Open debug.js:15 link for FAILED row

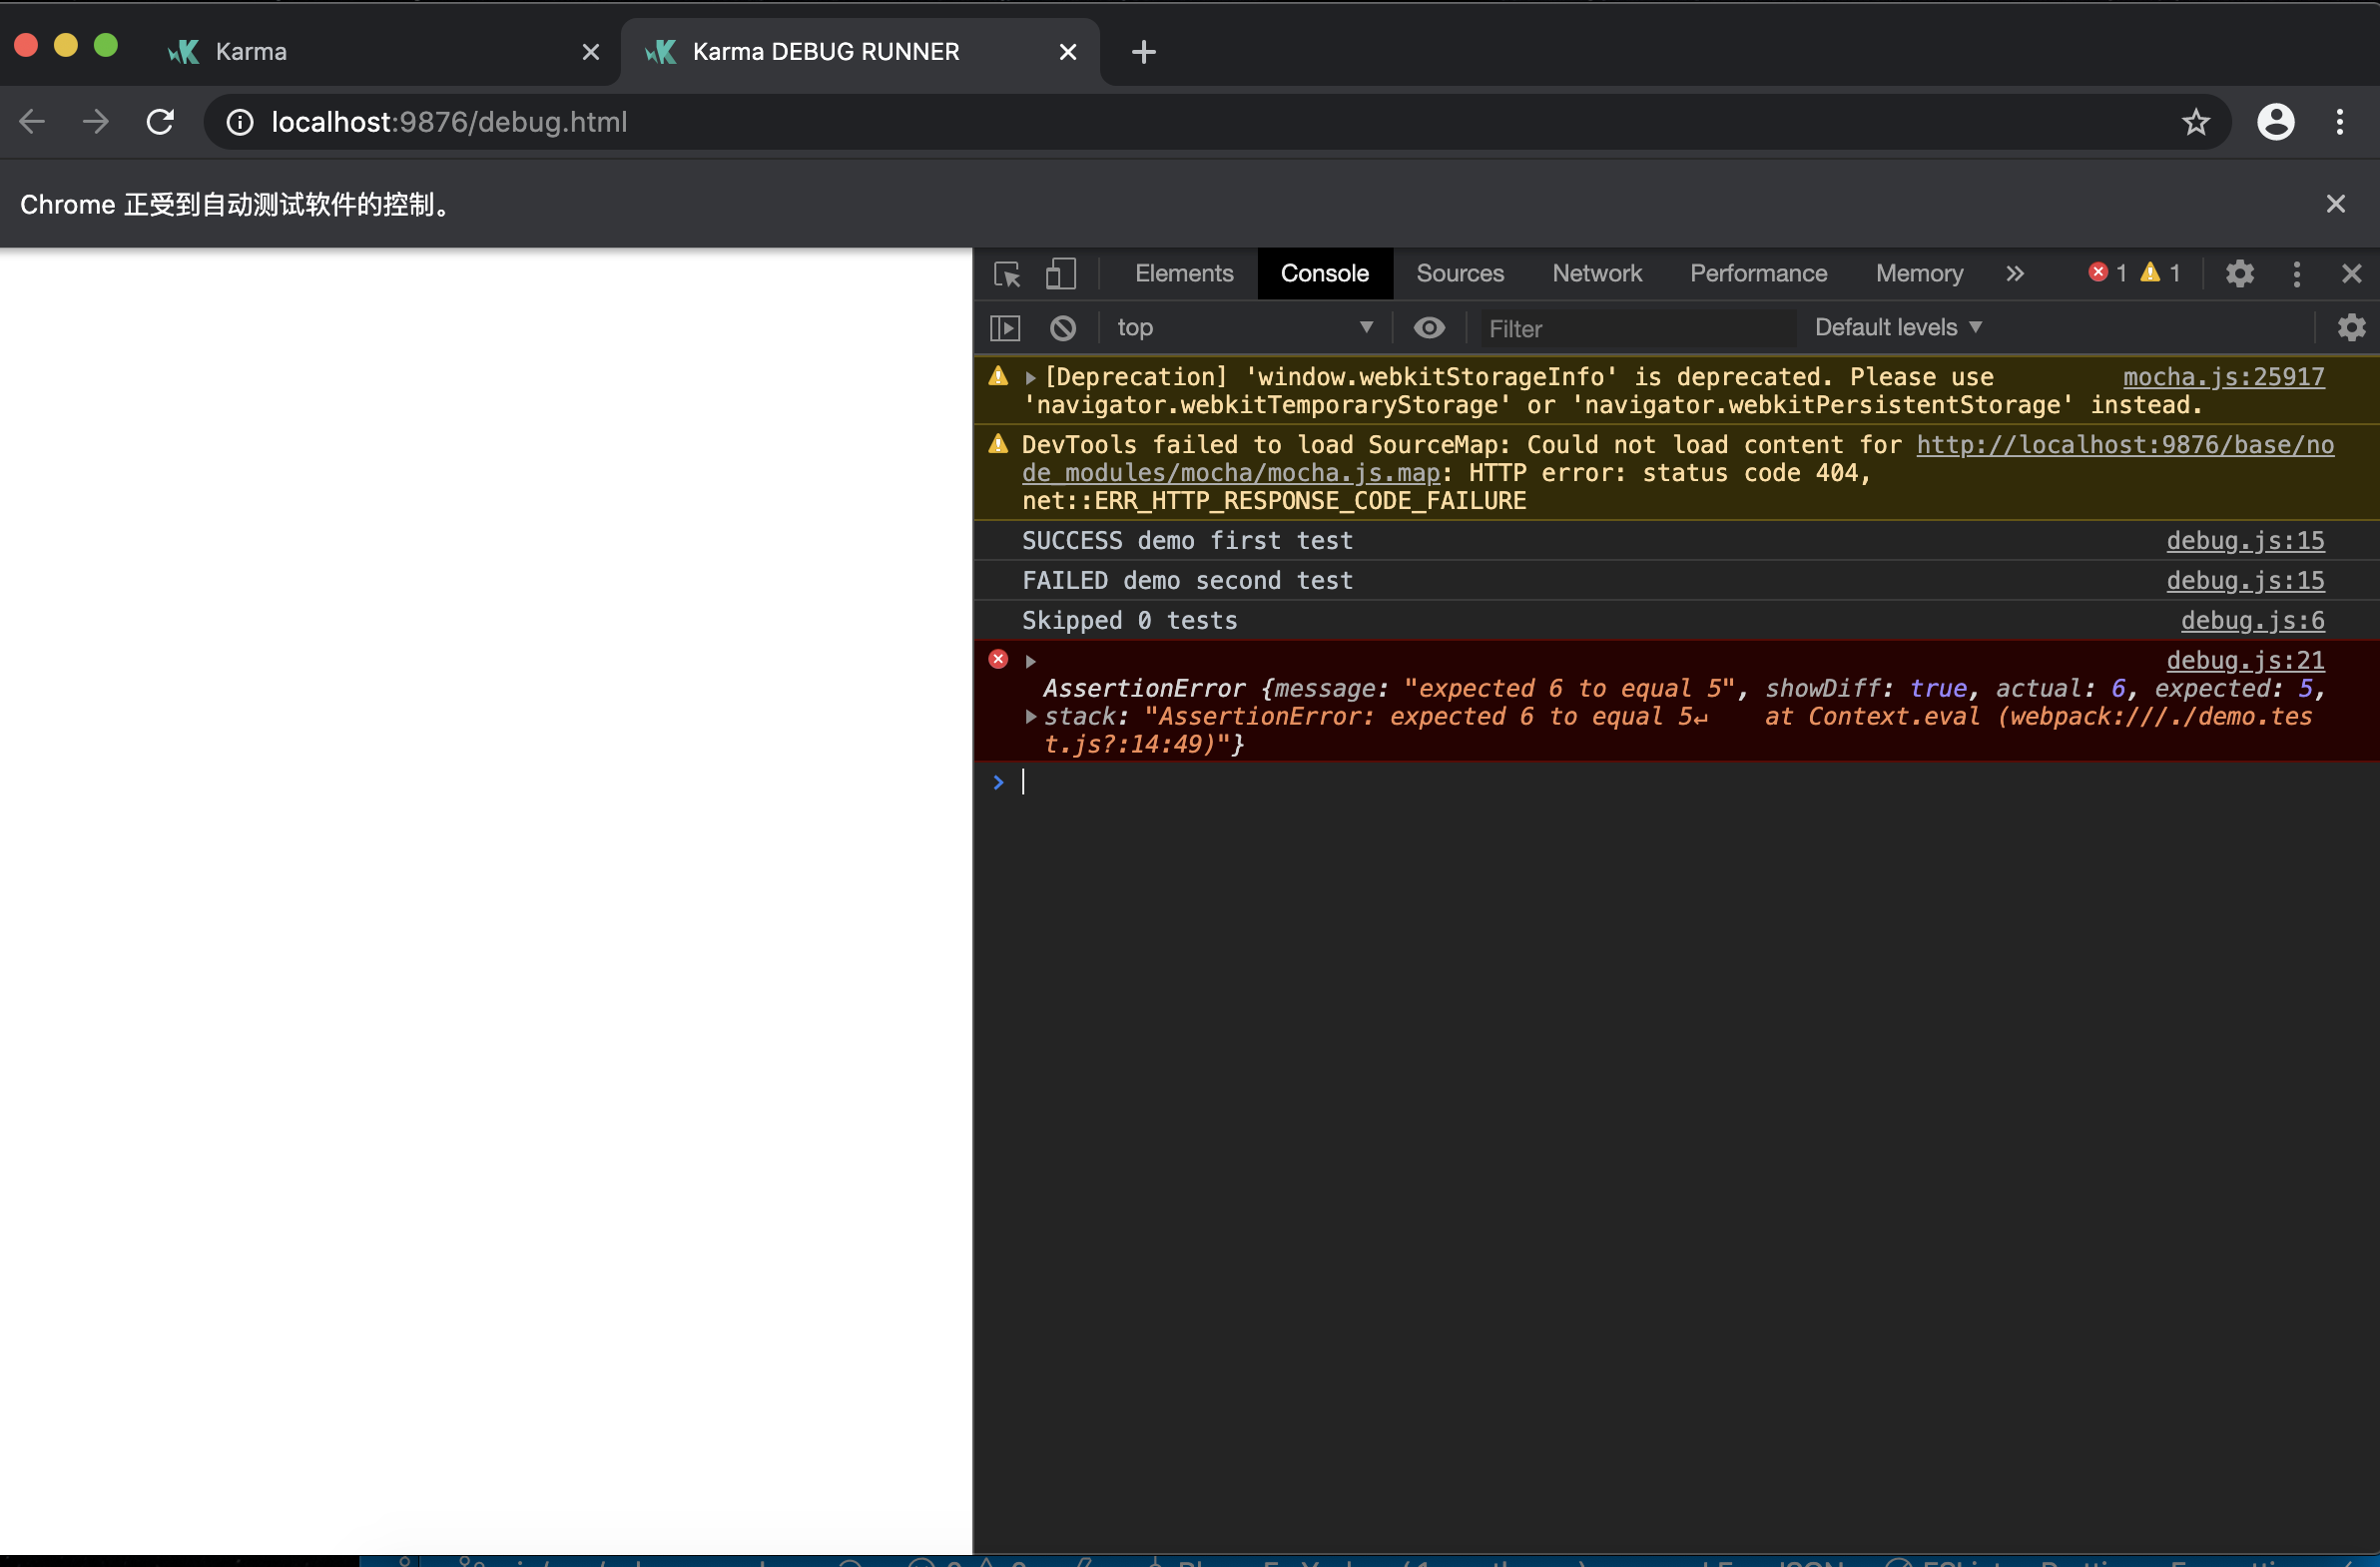(2245, 581)
